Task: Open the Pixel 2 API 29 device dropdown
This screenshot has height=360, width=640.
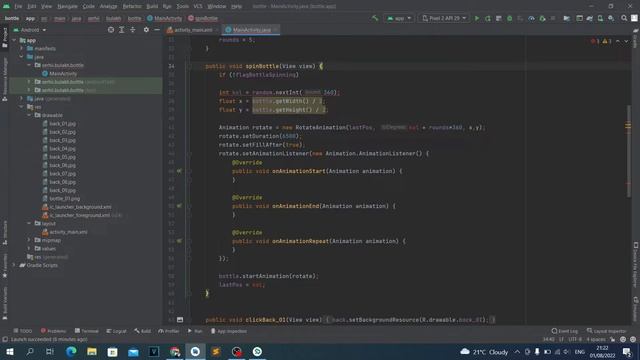Action: tap(444, 18)
